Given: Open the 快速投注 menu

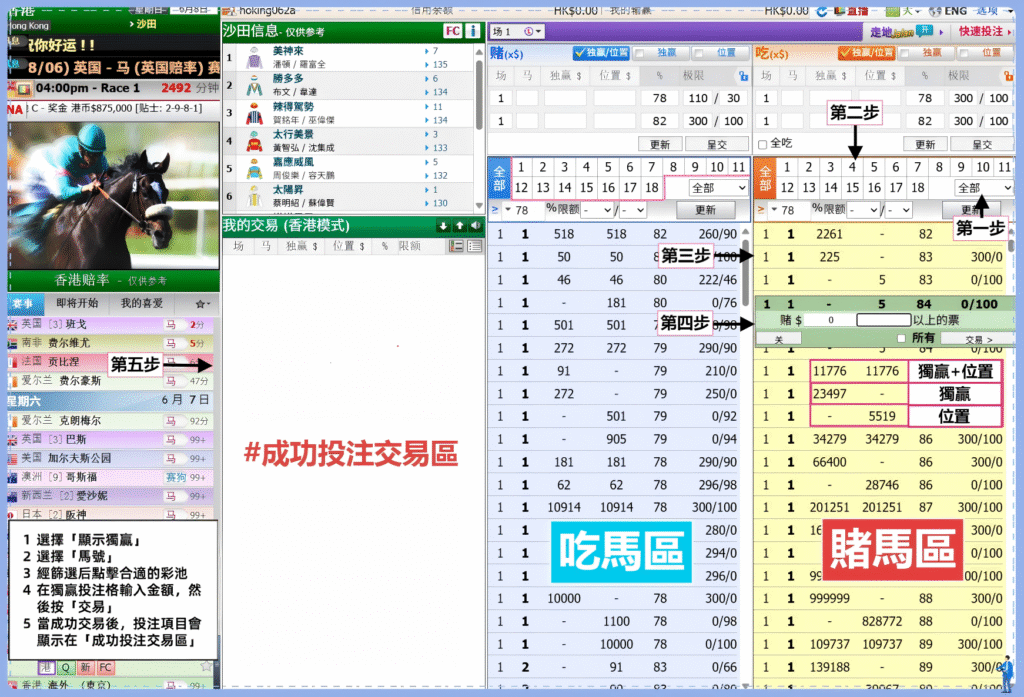Looking at the screenshot, I should (985, 31).
